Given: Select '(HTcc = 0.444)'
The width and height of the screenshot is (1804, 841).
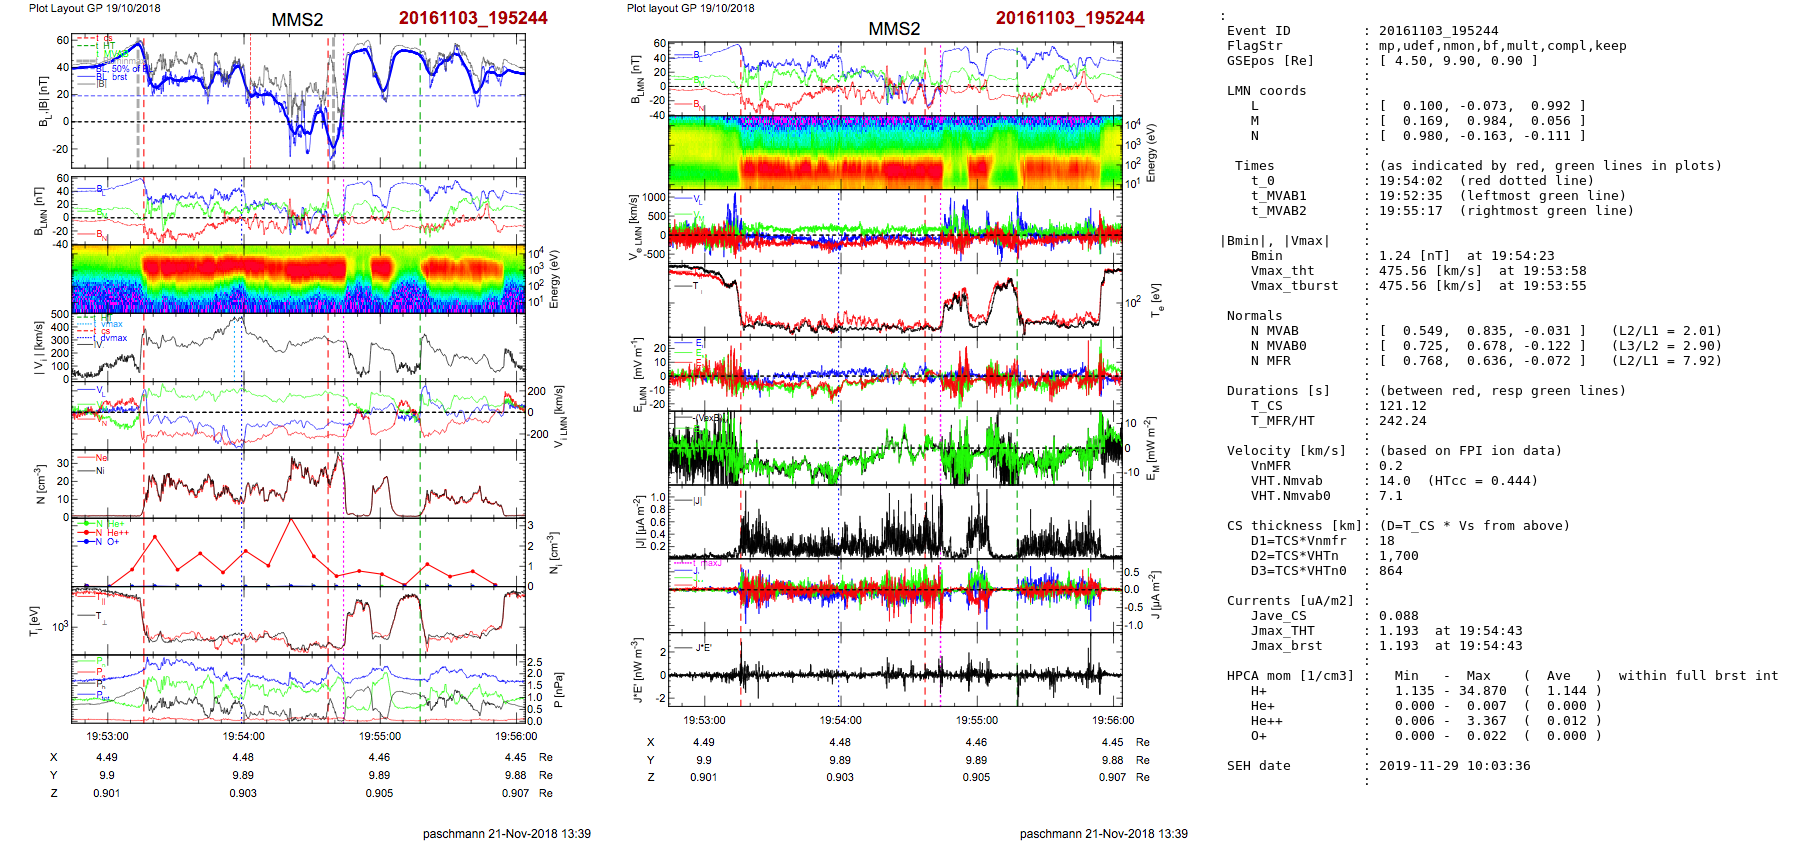Looking at the screenshot, I should tap(1482, 481).
